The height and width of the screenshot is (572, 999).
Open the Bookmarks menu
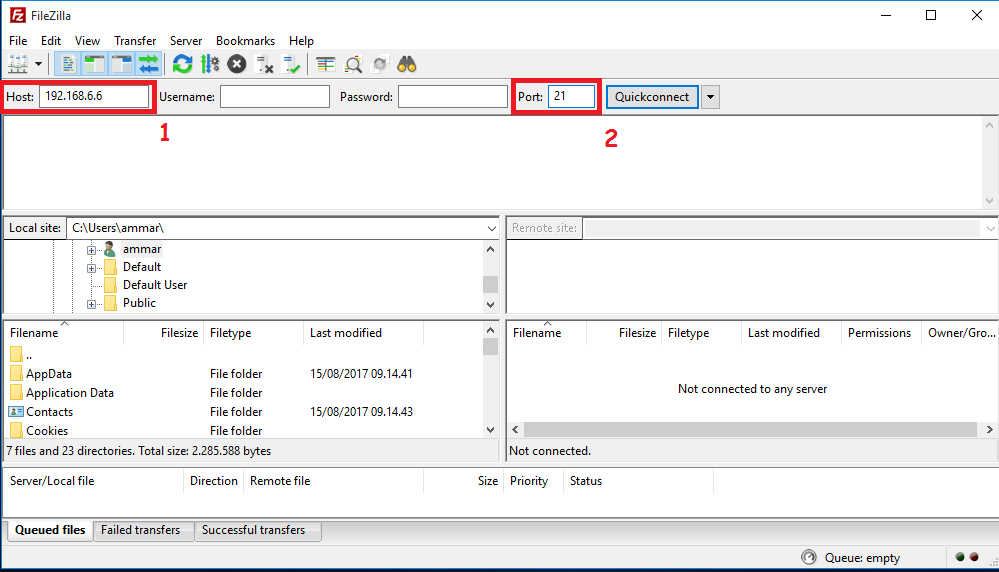pos(245,41)
